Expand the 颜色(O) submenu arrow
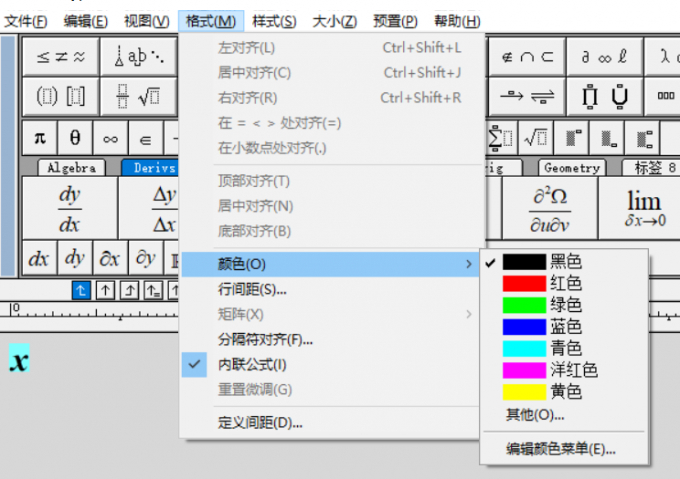 (469, 264)
